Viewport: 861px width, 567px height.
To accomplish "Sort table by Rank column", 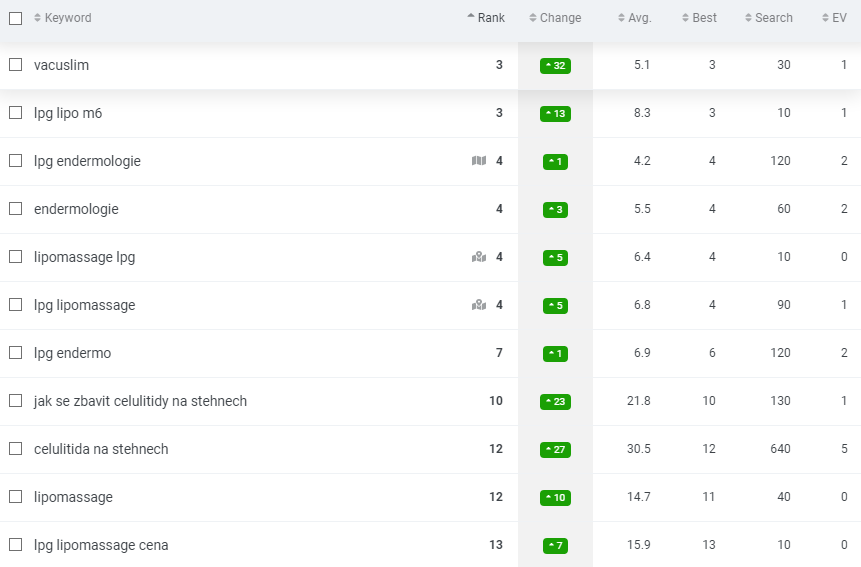I will tap(486, 18).
